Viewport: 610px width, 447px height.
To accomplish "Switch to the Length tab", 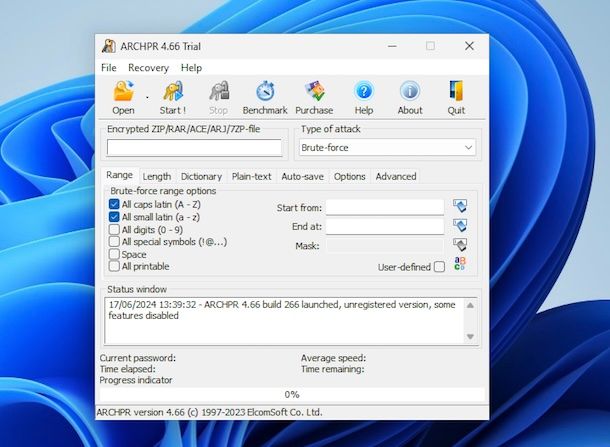I will 157,177.
